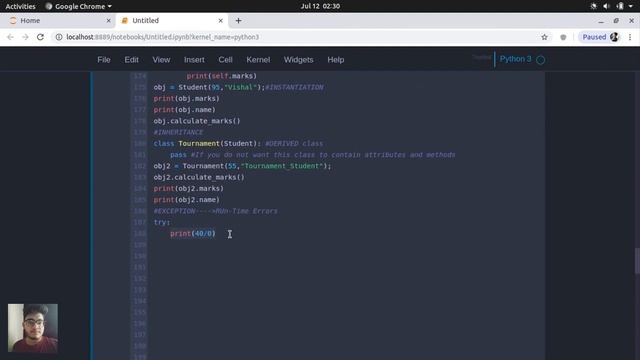Click the obj2.calculate_marks() line
Screen dimensions: 640x360
199,177
